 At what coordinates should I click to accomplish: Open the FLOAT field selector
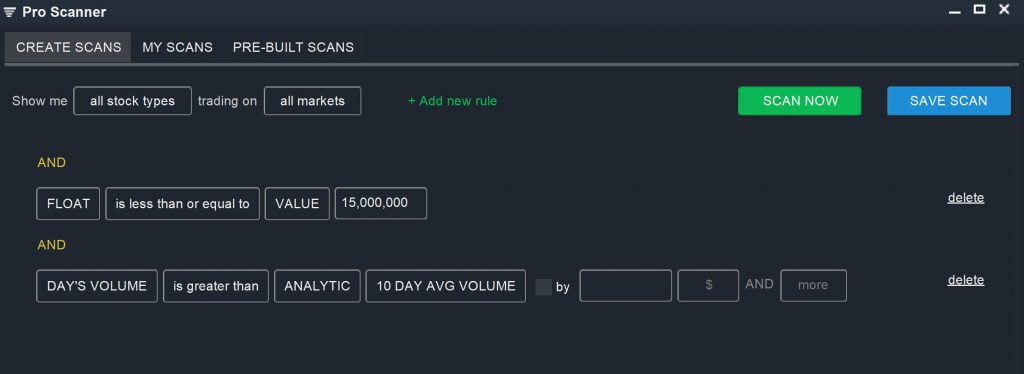pyautogui.click(x=68, y=204)
